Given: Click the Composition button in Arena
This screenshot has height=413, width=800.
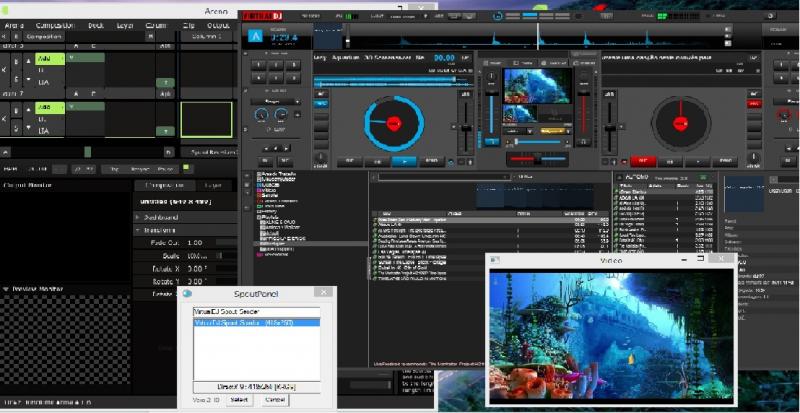Looking at the screenshot, I should (43, 37).
